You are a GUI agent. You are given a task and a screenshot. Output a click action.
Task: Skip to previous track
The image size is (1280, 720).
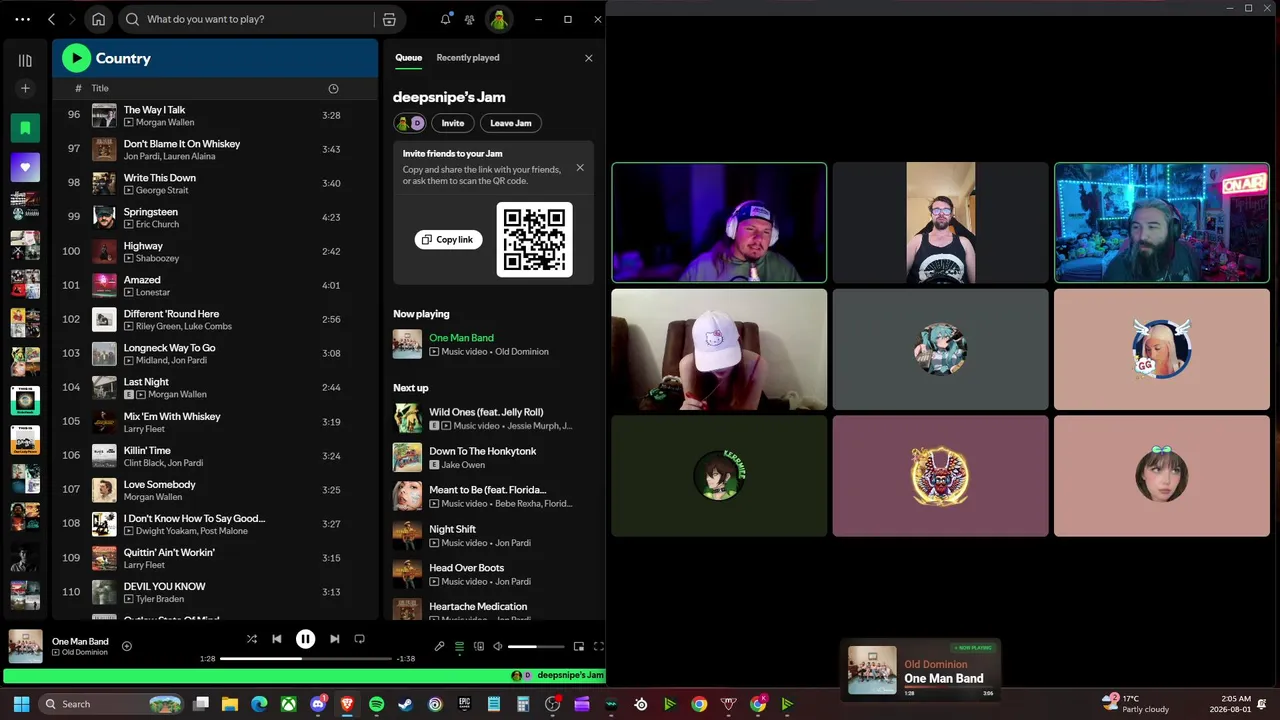point(277,639)
